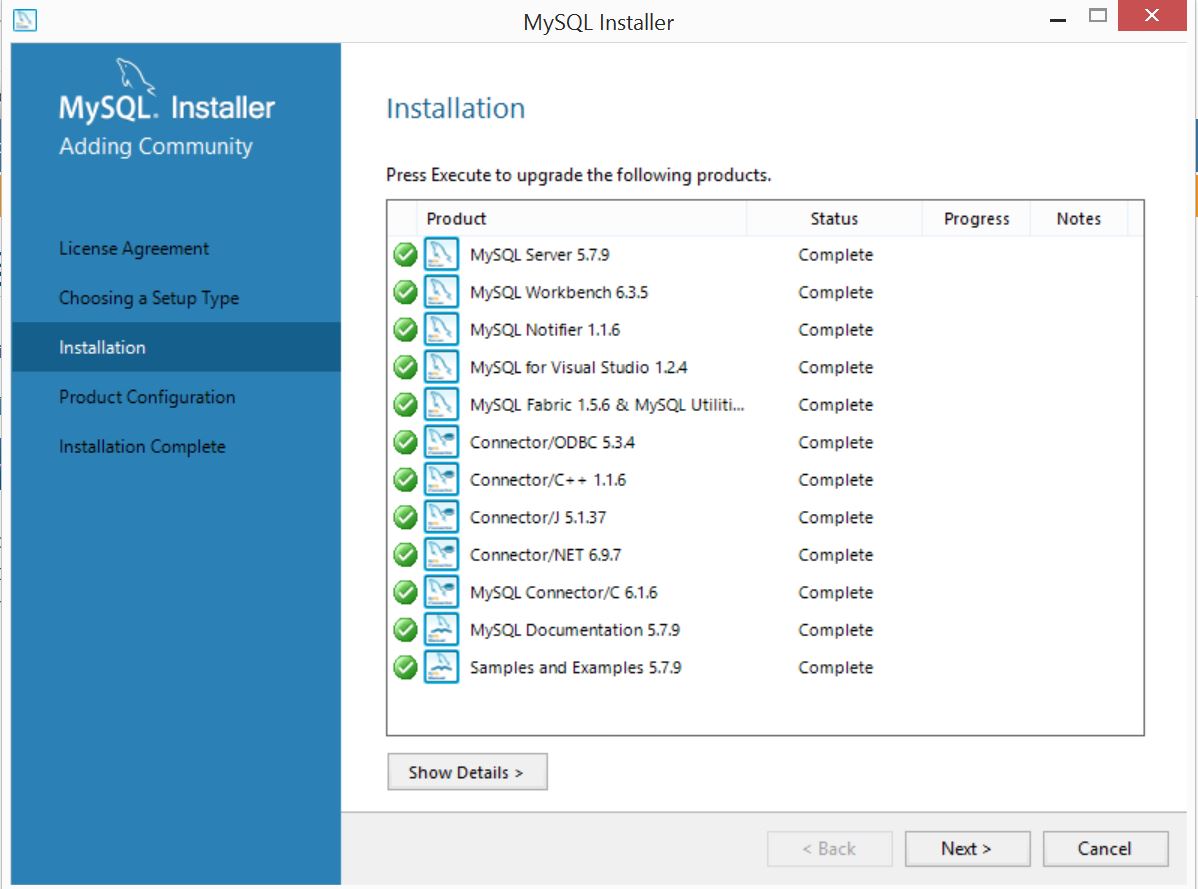Click the MySQL Workbench 6.3.5 product icon
The height and width of the screenshot is (889, 1198).
(441, 292)
